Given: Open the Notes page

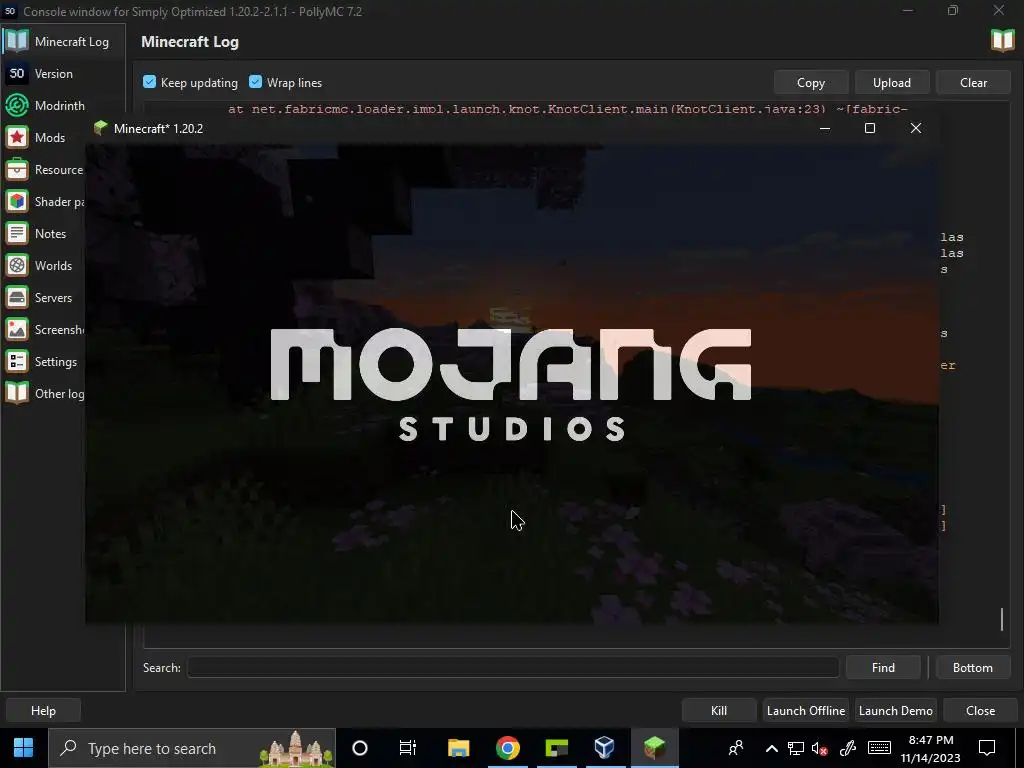Looking at the screenshot, I should (x=44, y=234).
